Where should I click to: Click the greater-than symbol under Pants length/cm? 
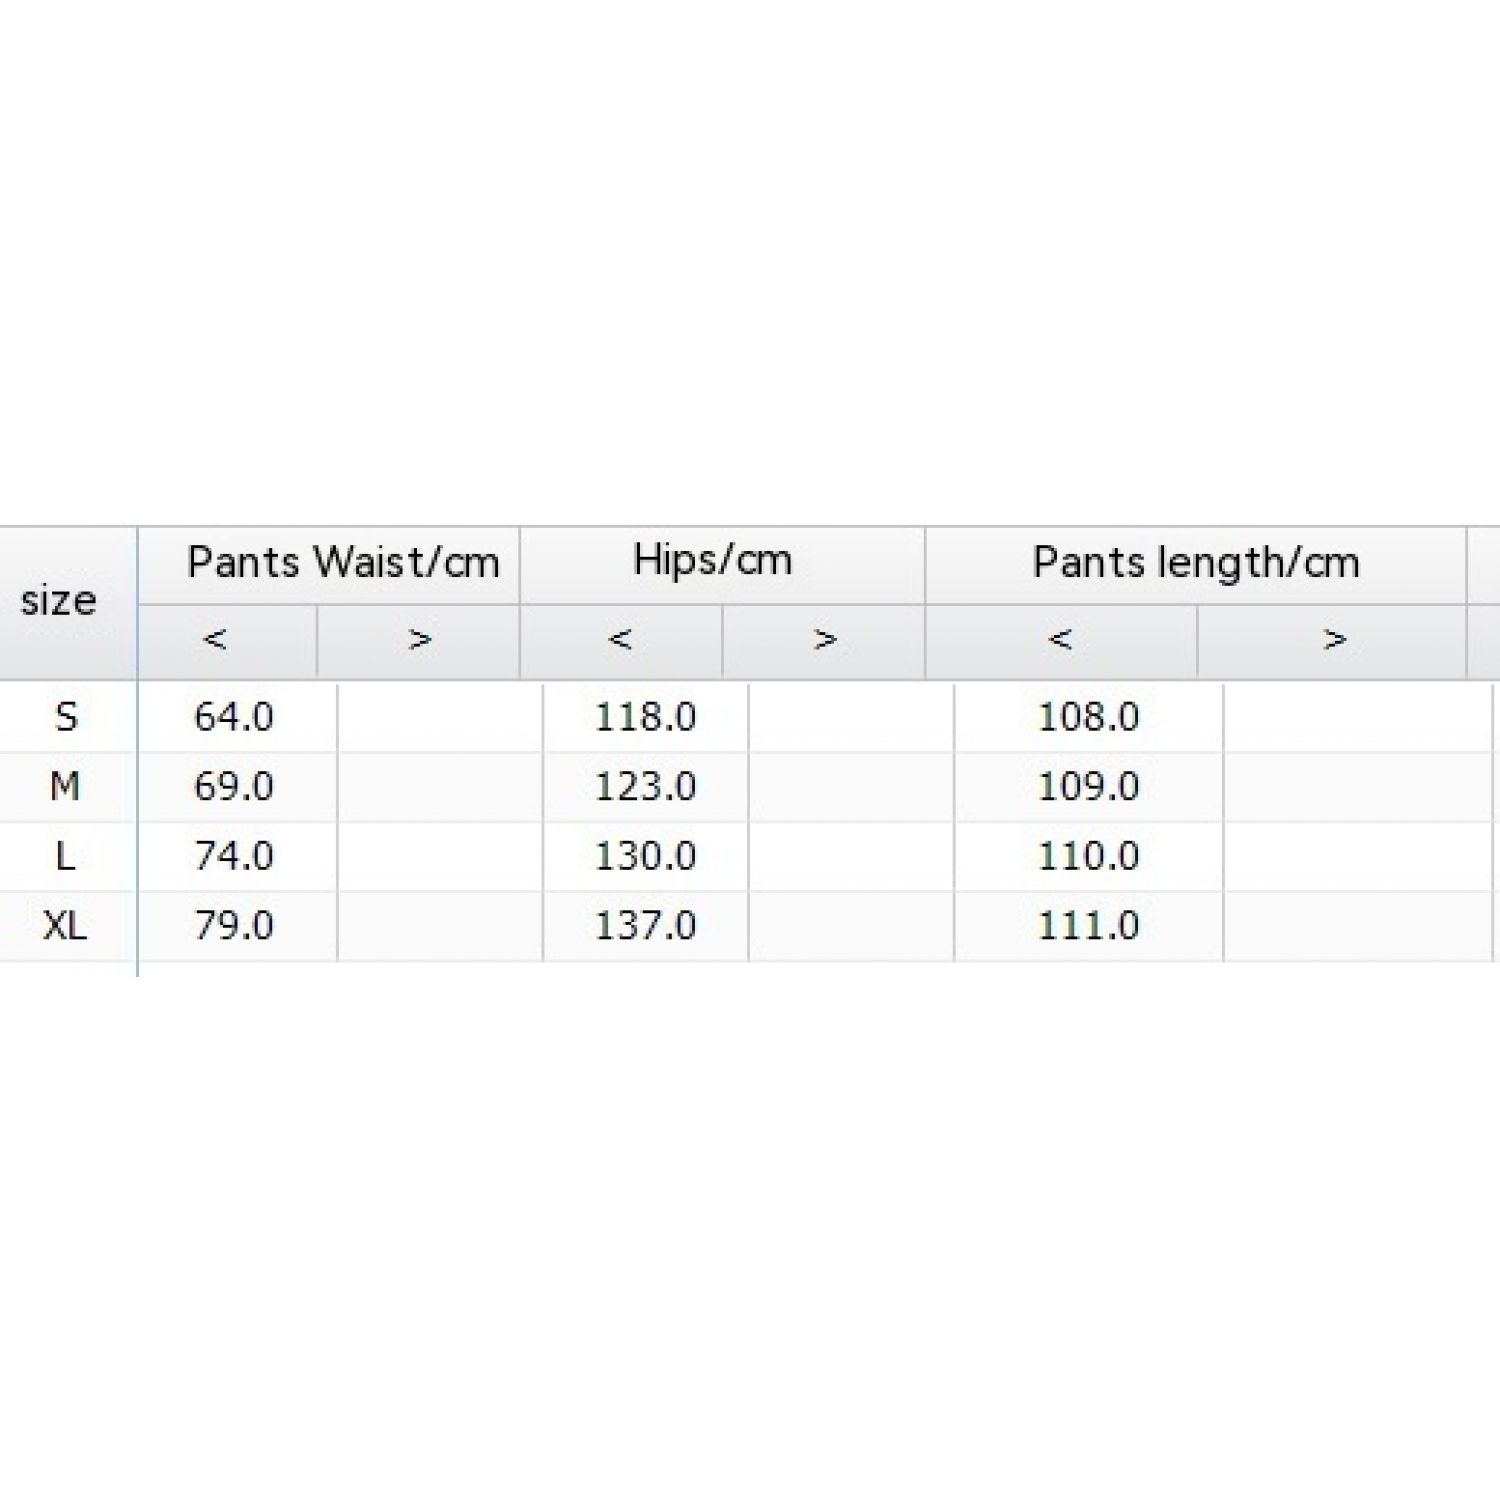click(x=1334, y=639)
